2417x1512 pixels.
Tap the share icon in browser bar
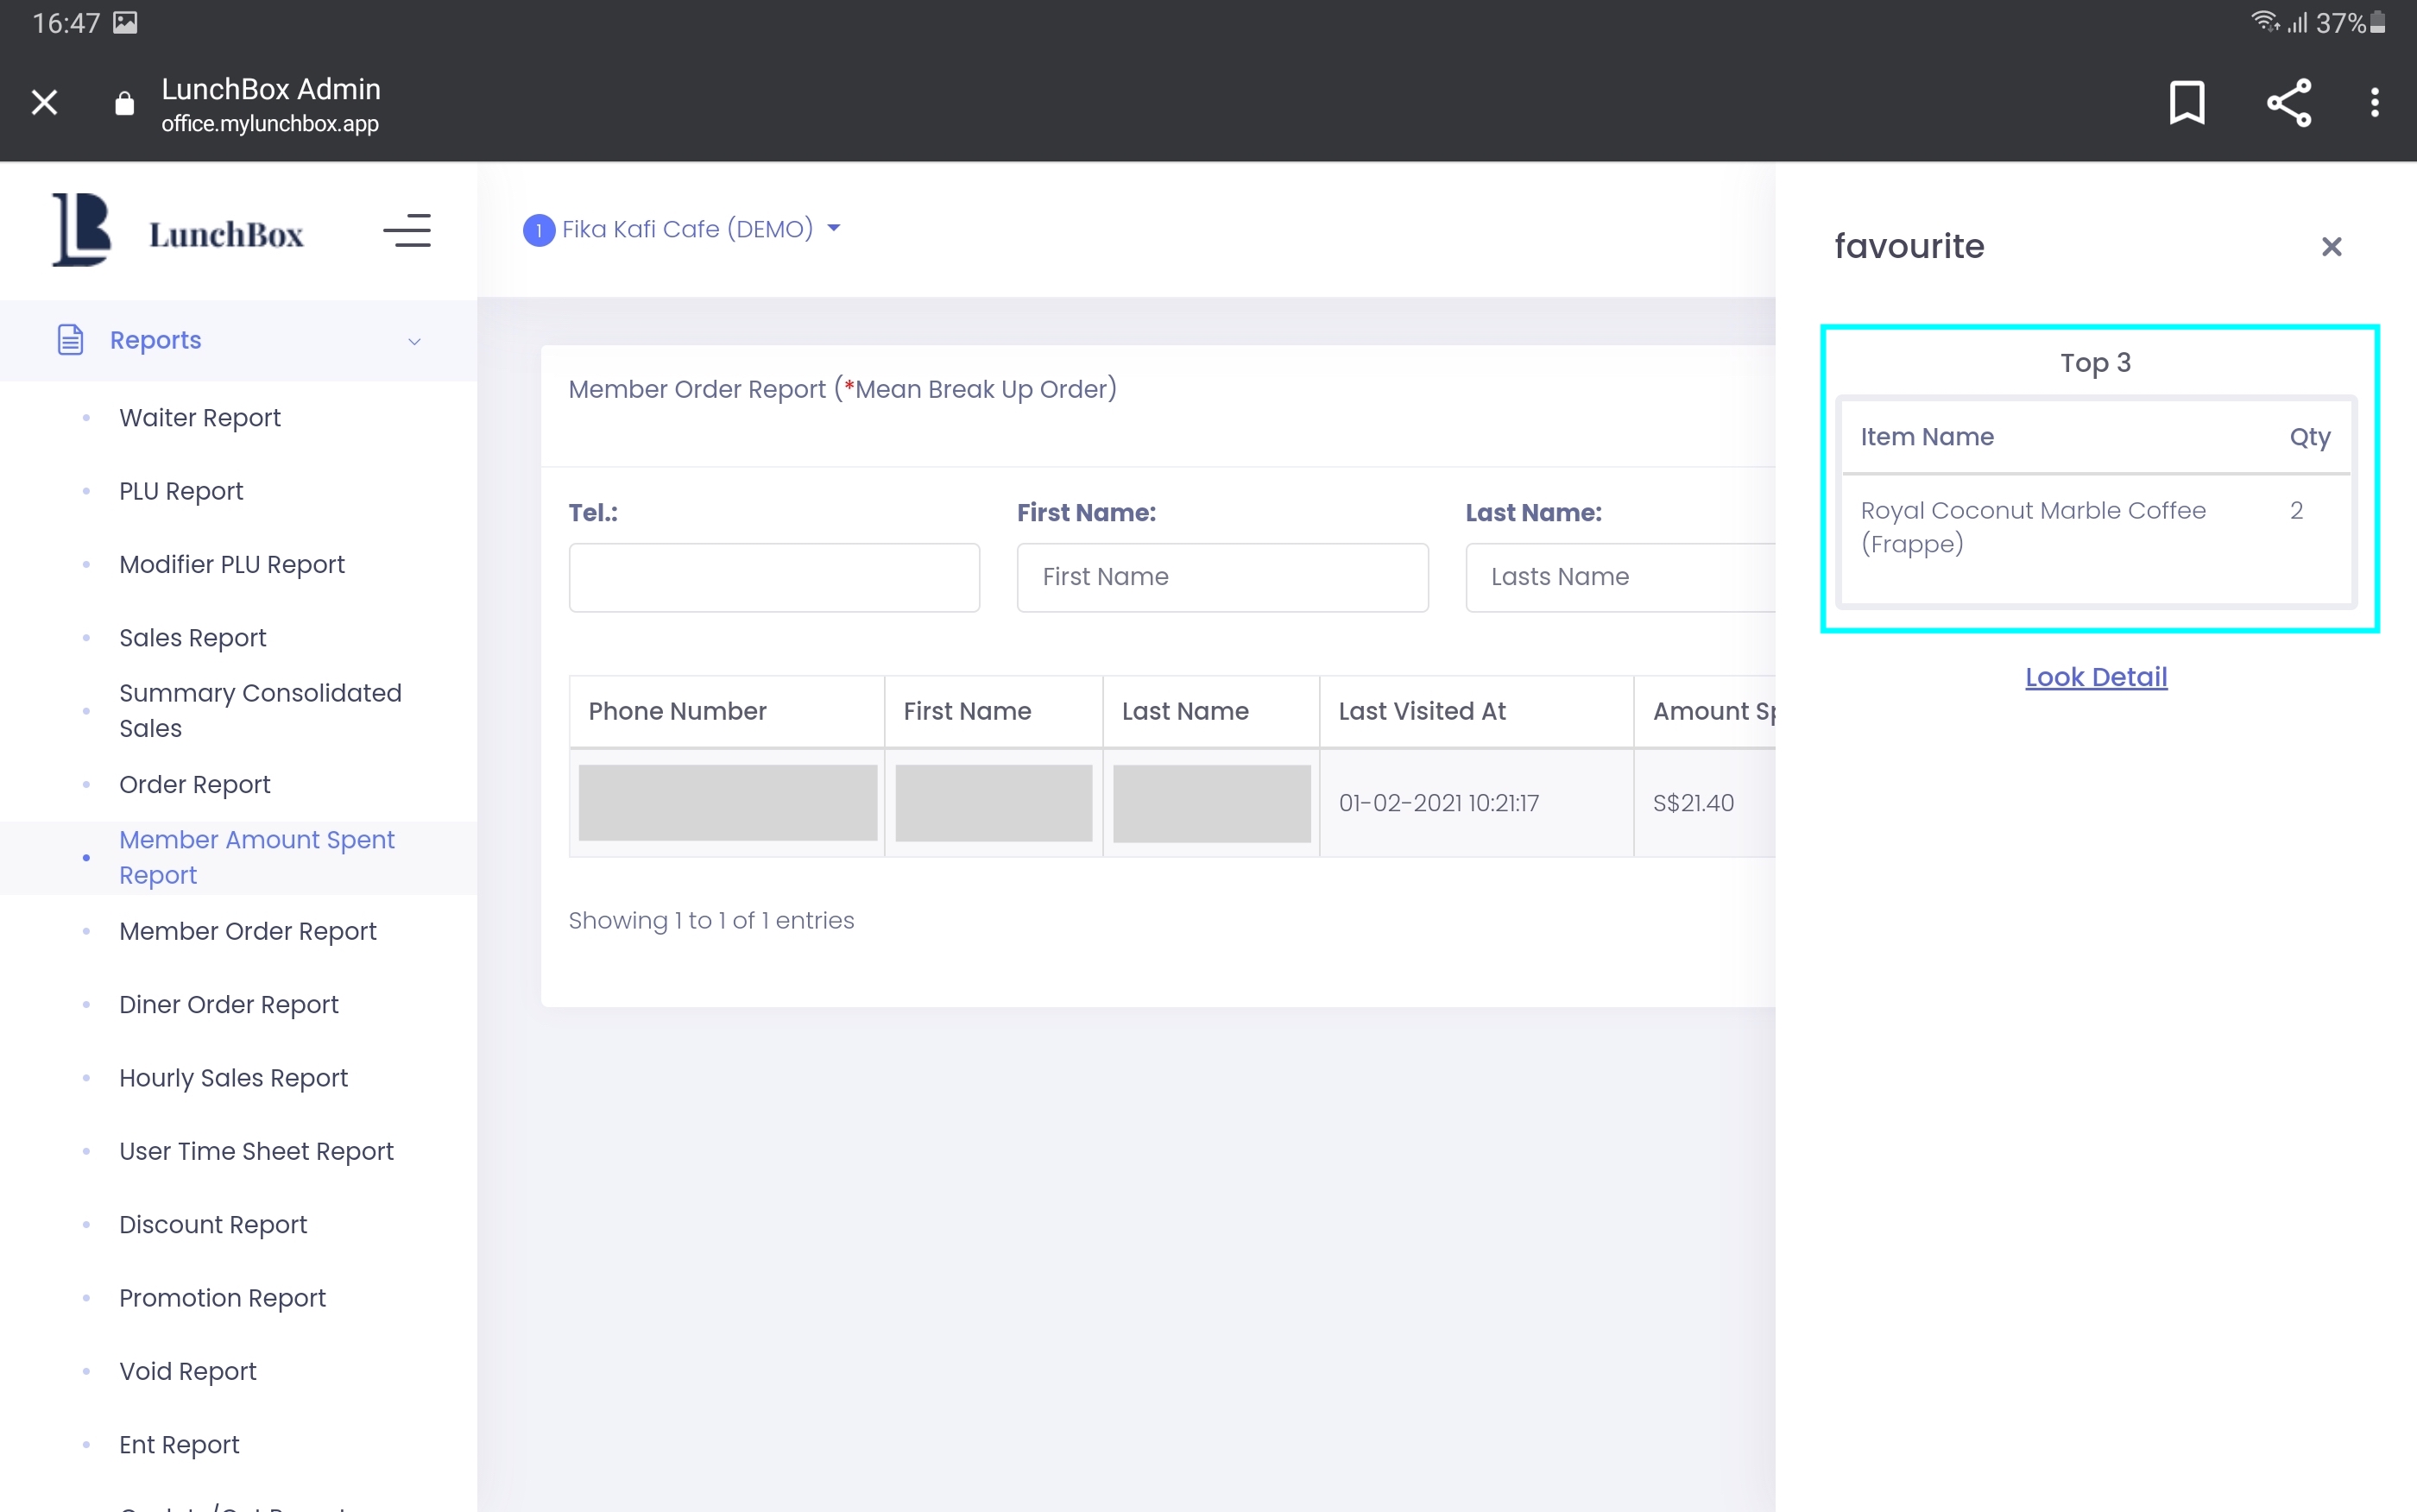point(2288,102)
